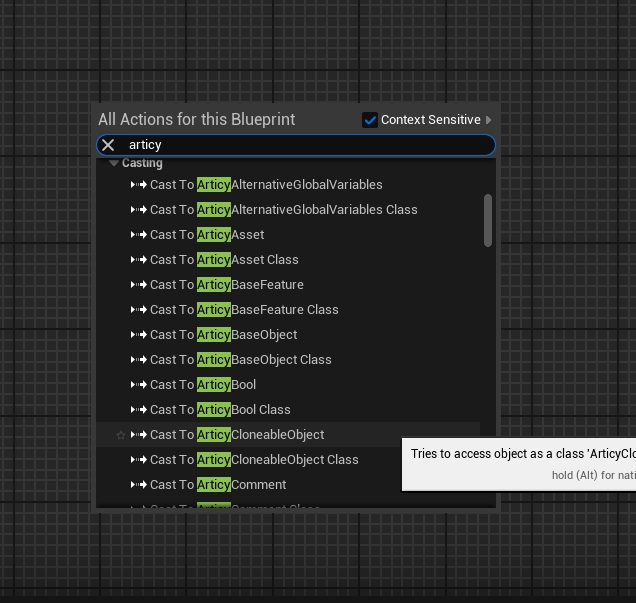Click cast icon beside ArticyAsset
The image size is (636, 603).
139,235
